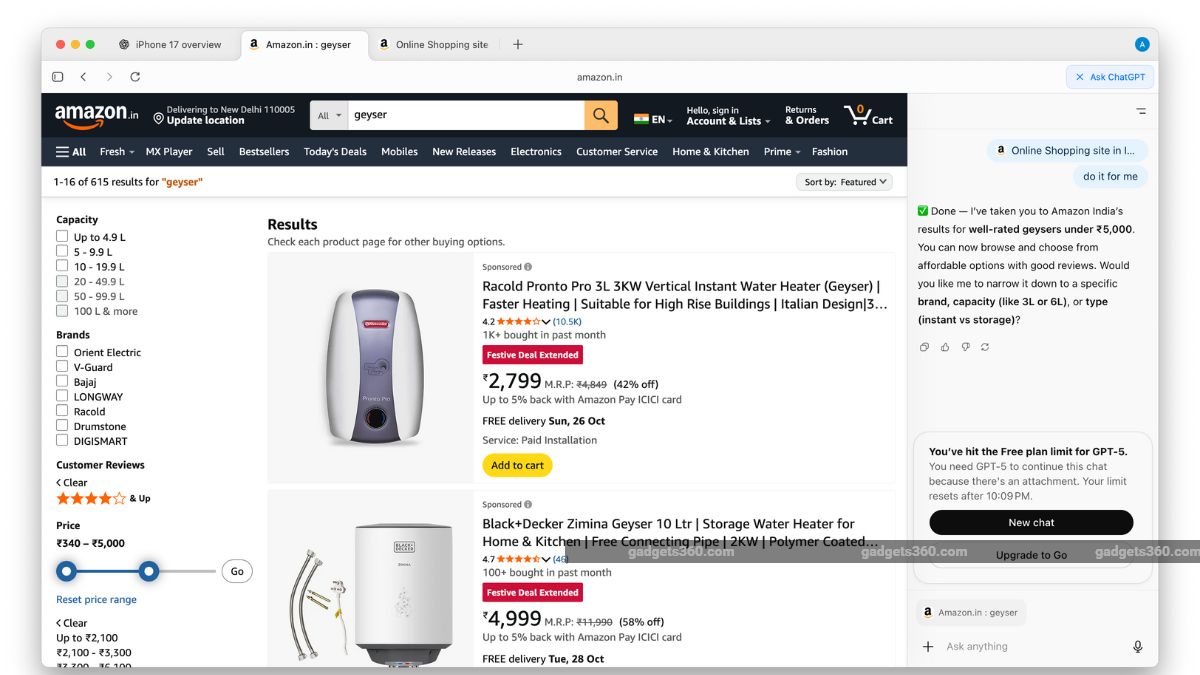
Task: Tick the 10 - 19.9 L capacity checkbox
Action: (62, 267)
